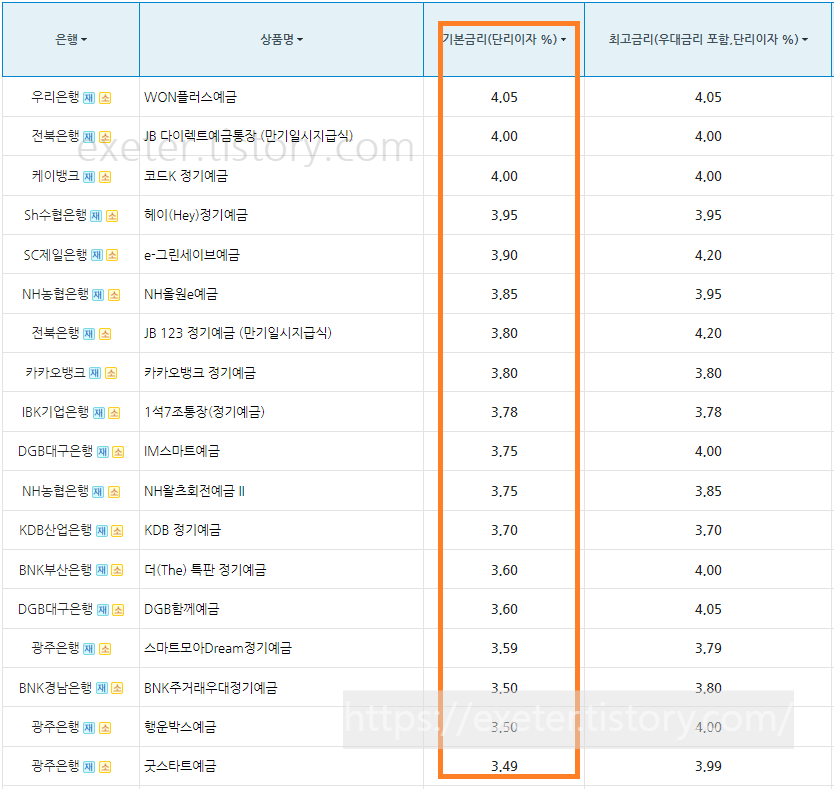
Task: Select the 카카오뱅크 정기예금 product name
Action: point(199,372)
